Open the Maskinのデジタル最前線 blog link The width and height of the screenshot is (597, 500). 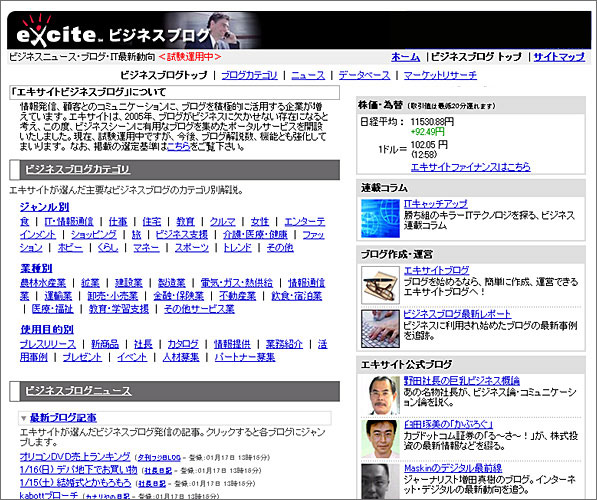point(453,468)
